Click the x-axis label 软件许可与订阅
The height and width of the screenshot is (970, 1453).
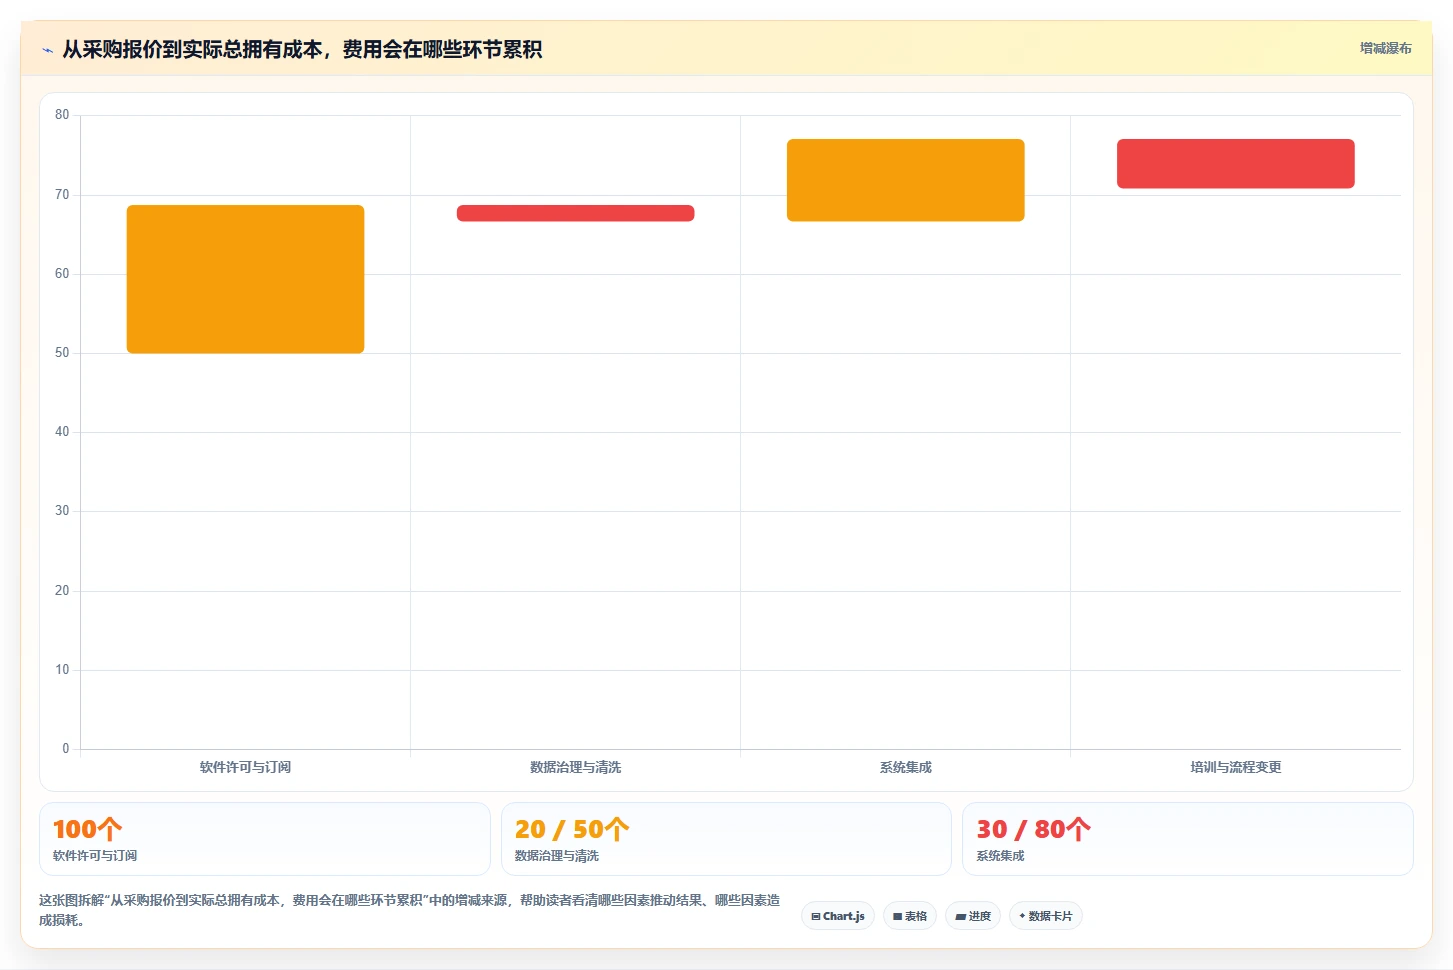[245, 767]
